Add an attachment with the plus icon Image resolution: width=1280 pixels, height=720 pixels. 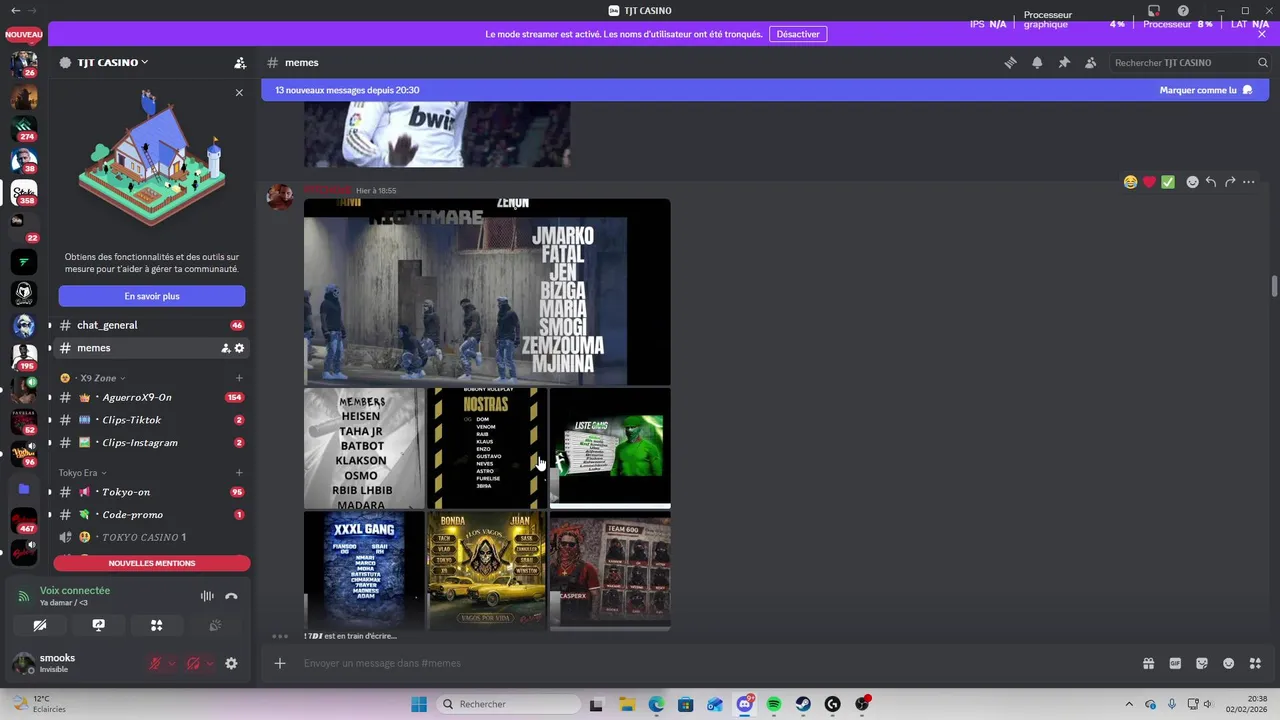[280, 663]
